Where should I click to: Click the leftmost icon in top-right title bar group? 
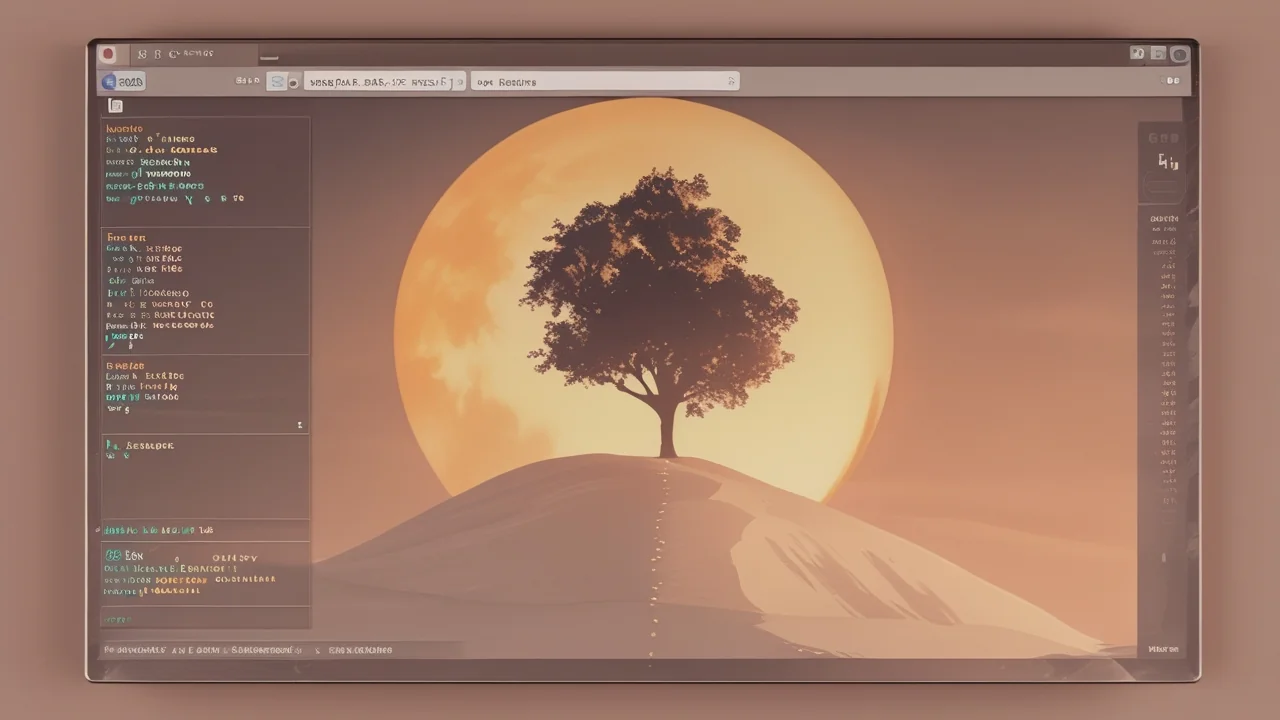click(1137, 54)
